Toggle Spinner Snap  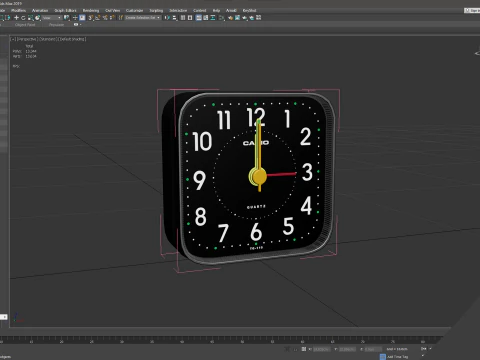[112, 18]
